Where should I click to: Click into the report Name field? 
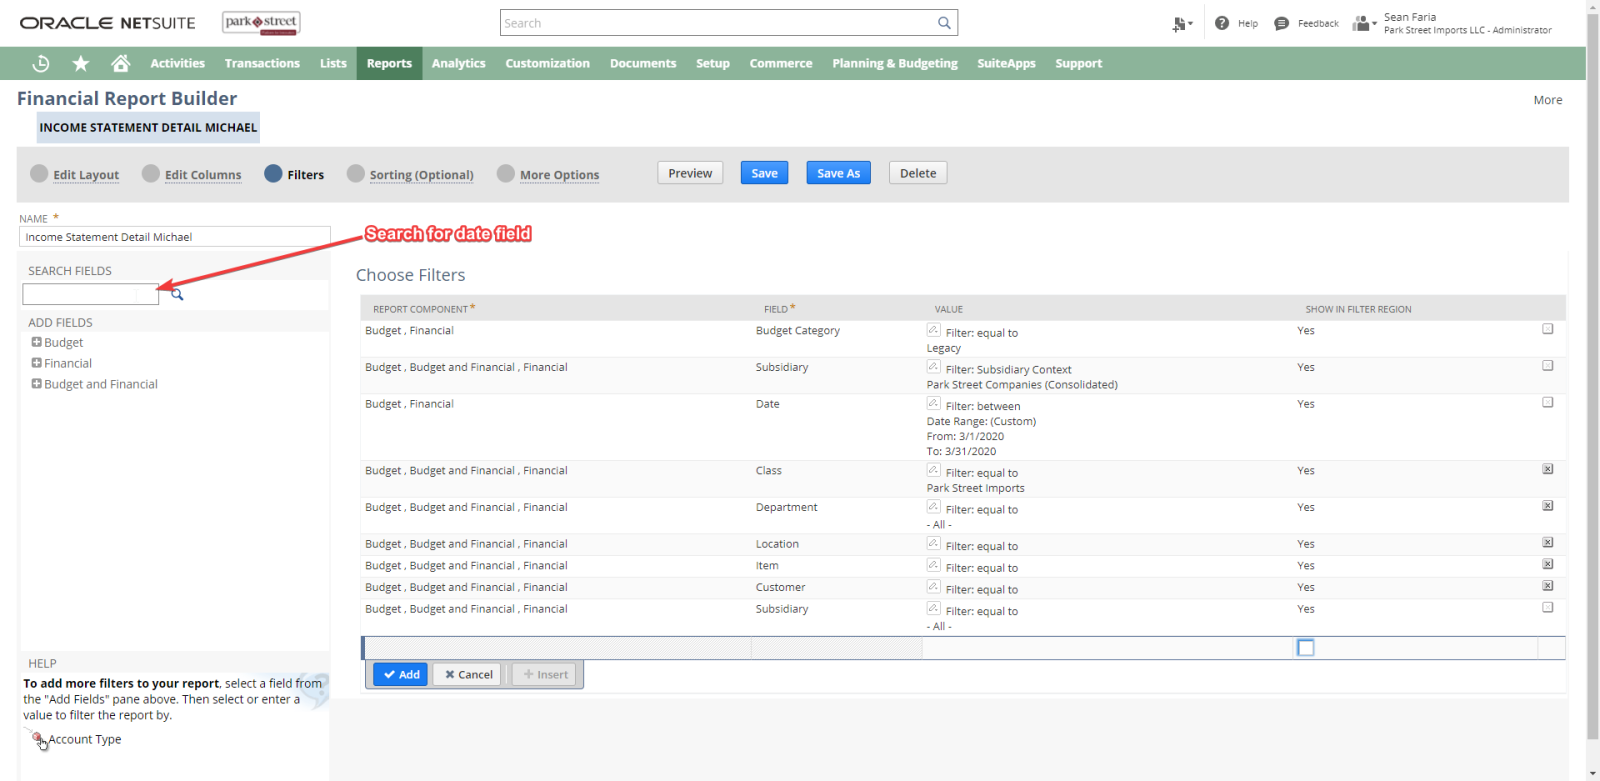[x=175, y=237]
